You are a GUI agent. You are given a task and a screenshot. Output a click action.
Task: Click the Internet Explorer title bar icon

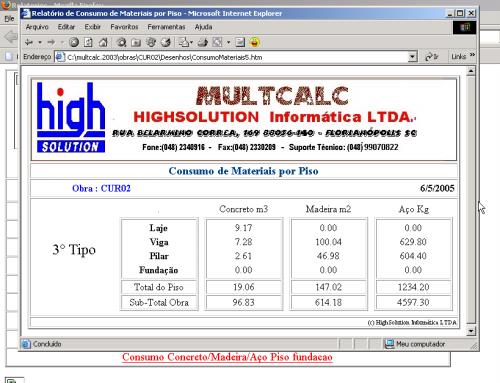pyautogui.click(x=25, y=13)
